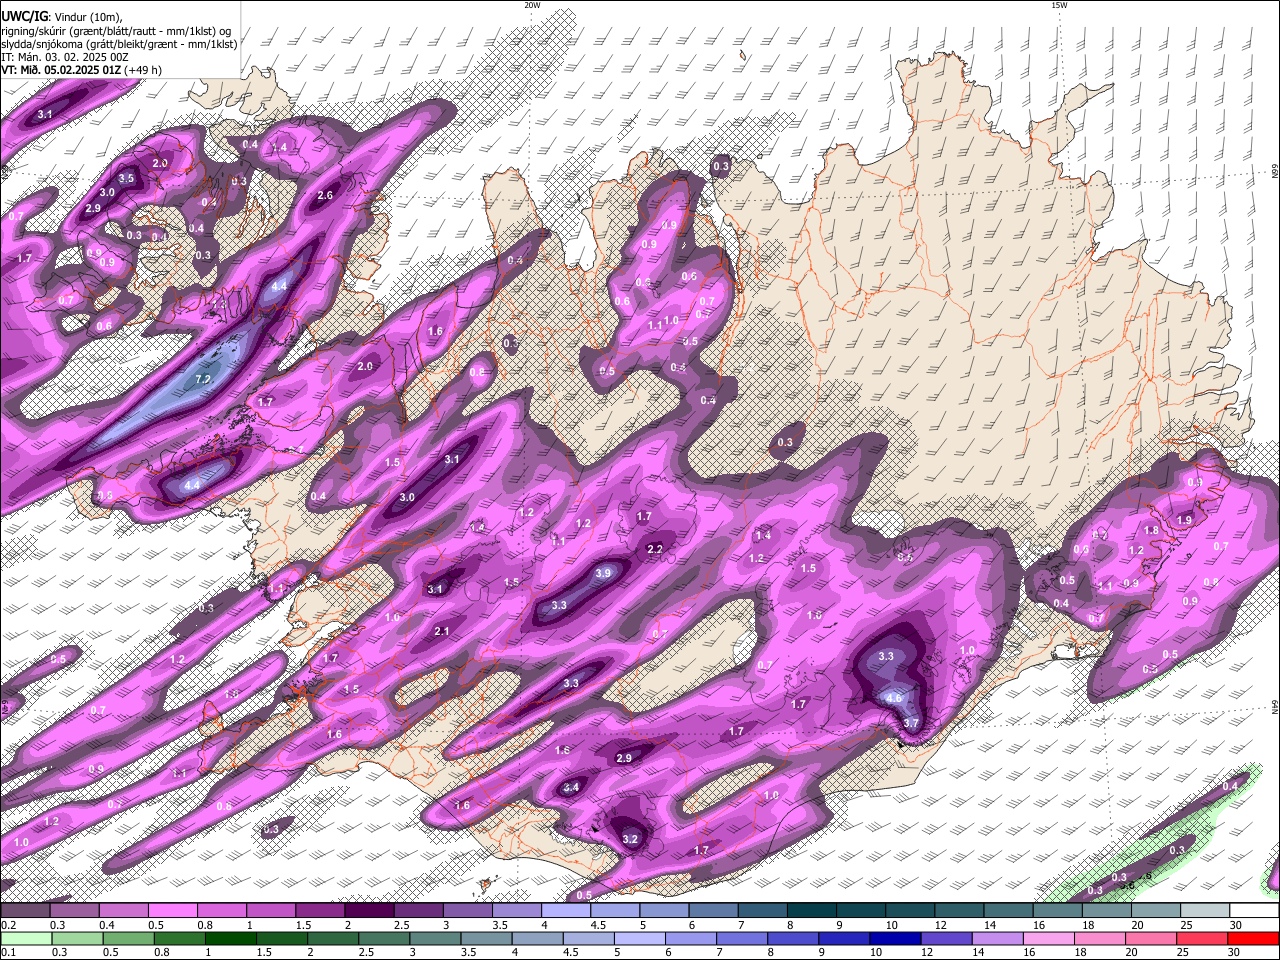Select the dark teal swatch labeled 8 in the upper scale
1280x960 pixels.
coord(810,911)
